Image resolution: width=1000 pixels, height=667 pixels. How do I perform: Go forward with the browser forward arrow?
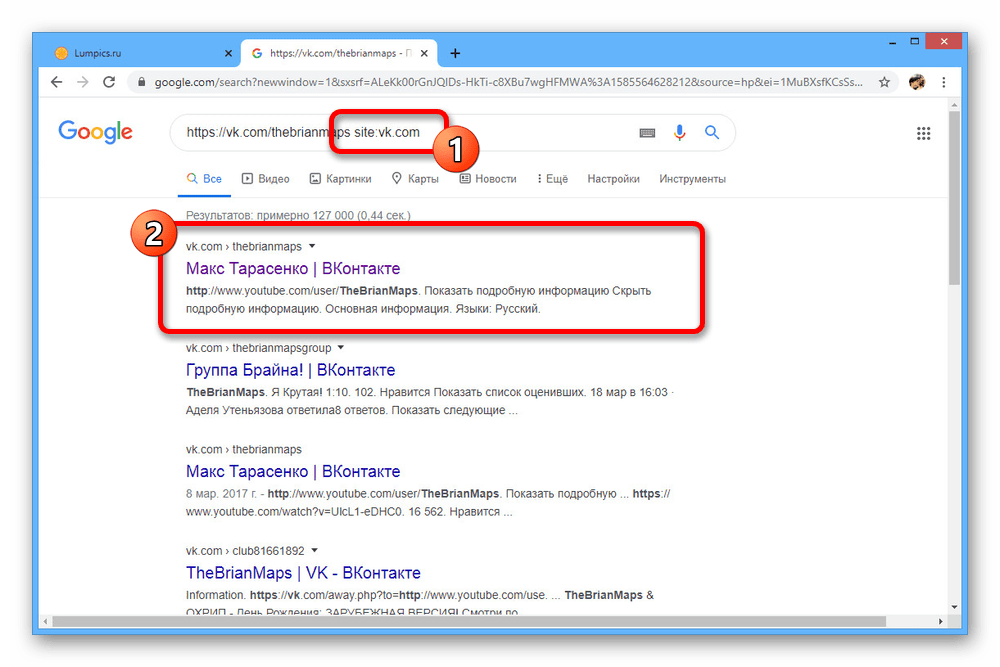point(83,82)
